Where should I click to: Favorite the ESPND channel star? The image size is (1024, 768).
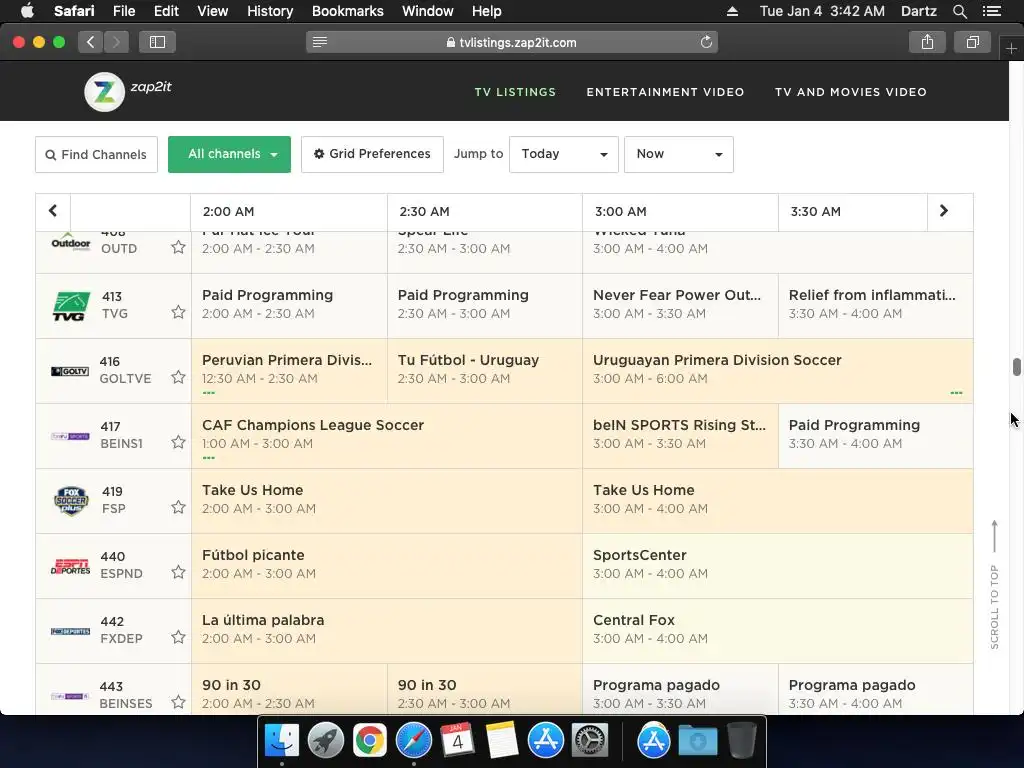178,572
